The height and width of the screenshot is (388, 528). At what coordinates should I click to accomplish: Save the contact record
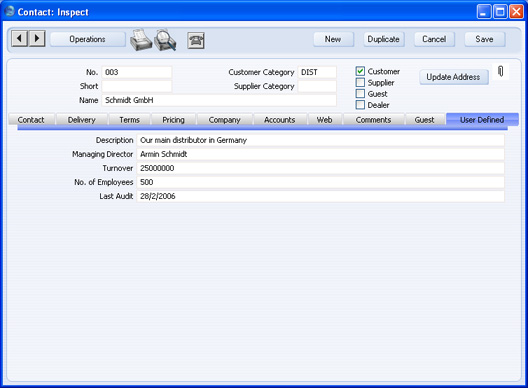(485, 39)
